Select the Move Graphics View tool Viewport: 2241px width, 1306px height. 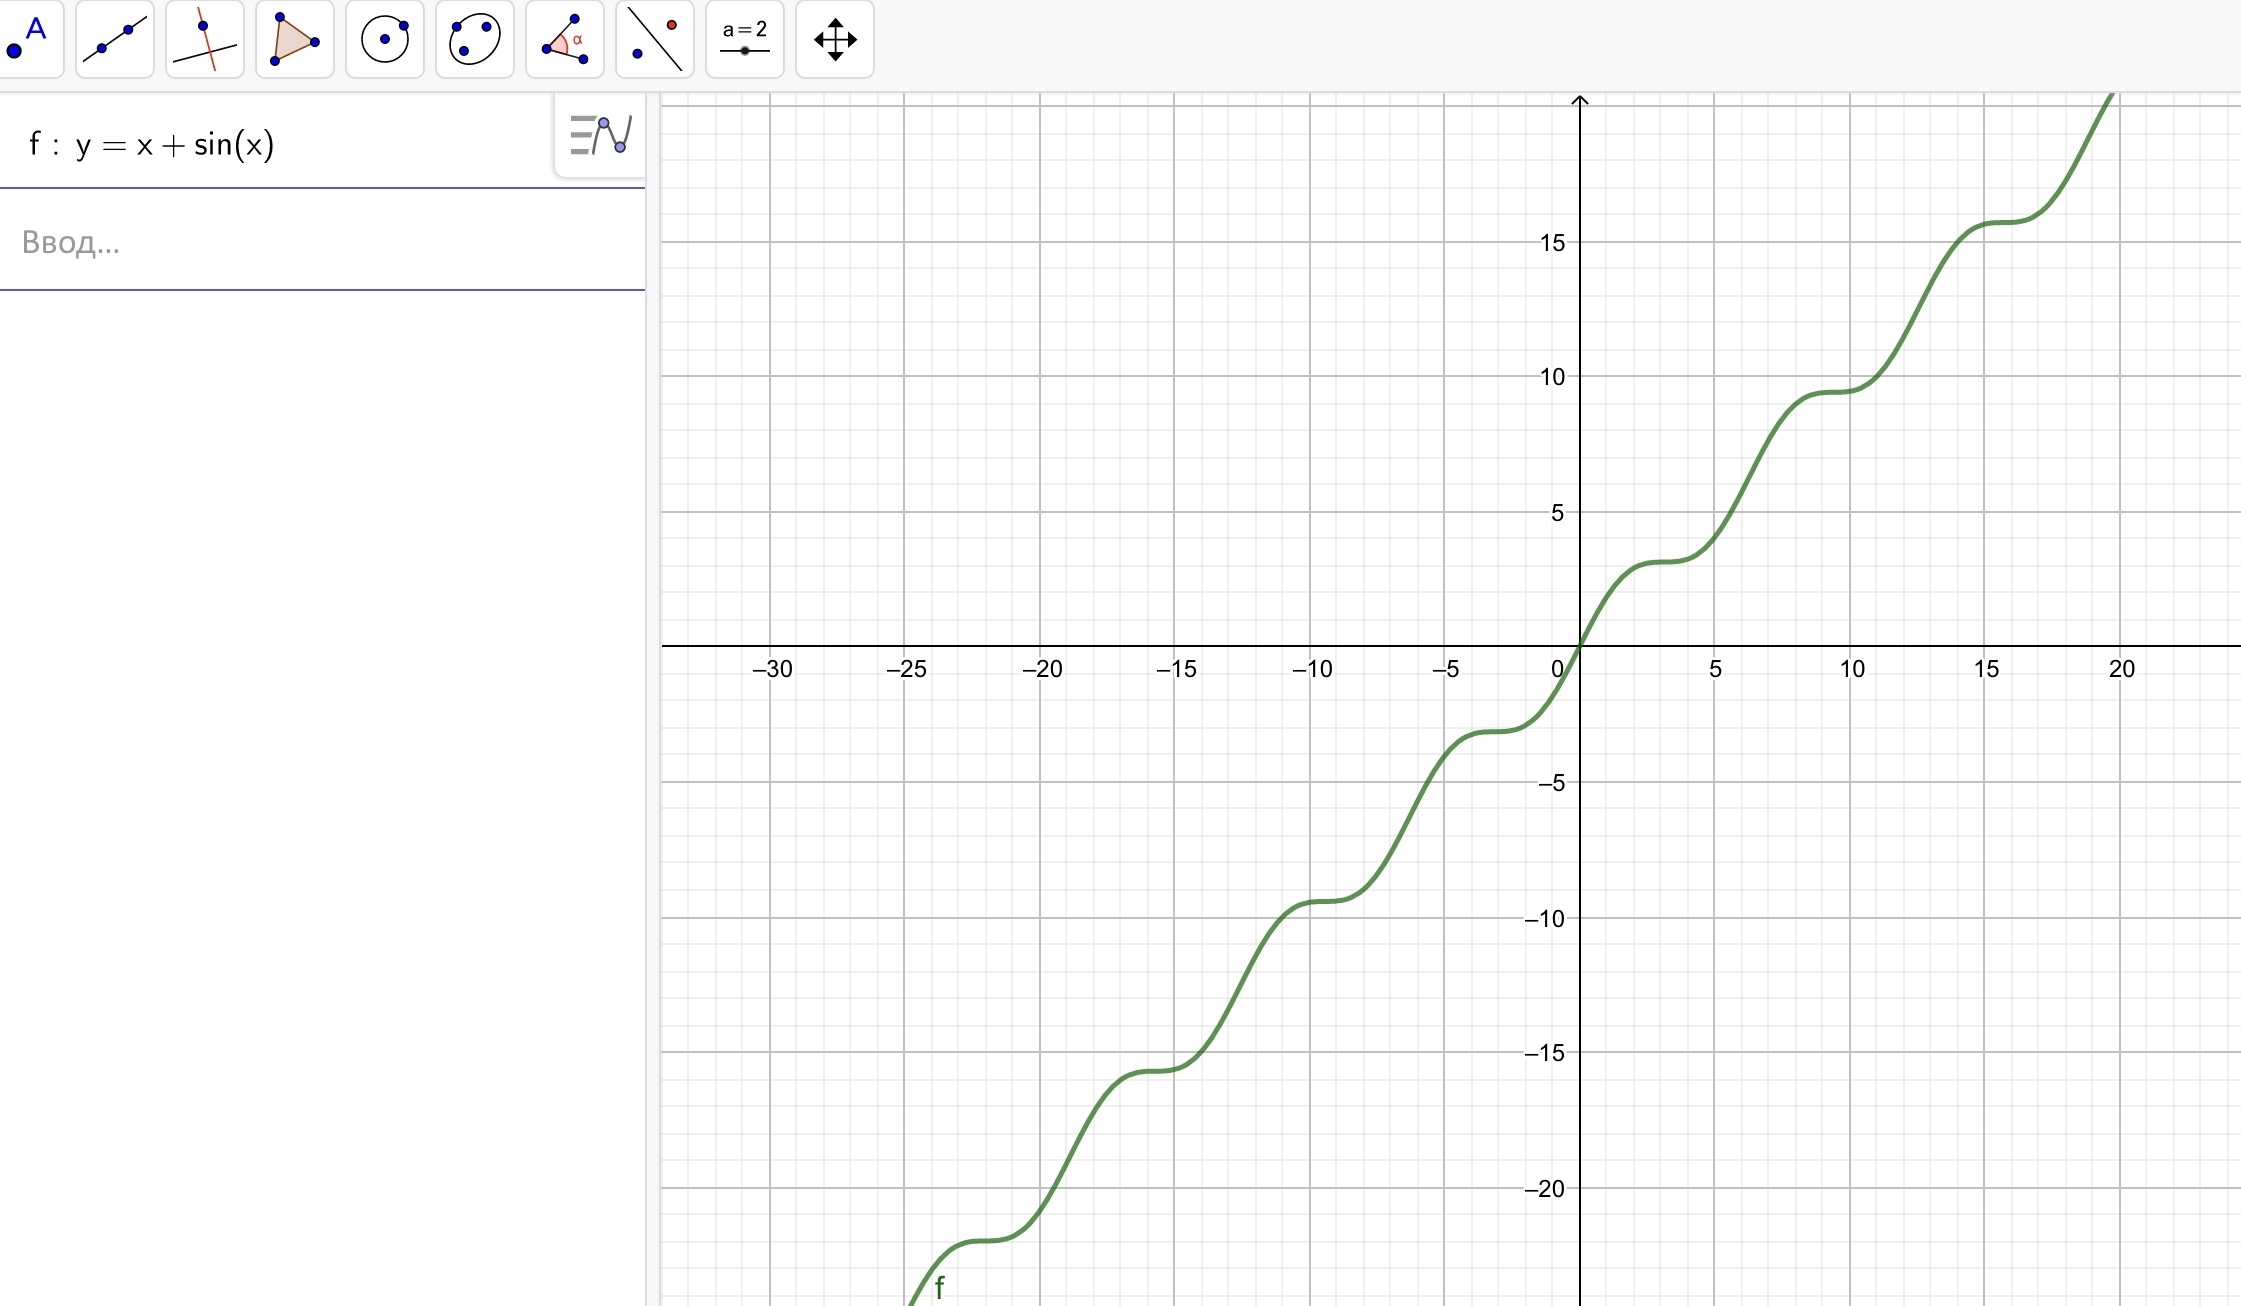point(835,40)
